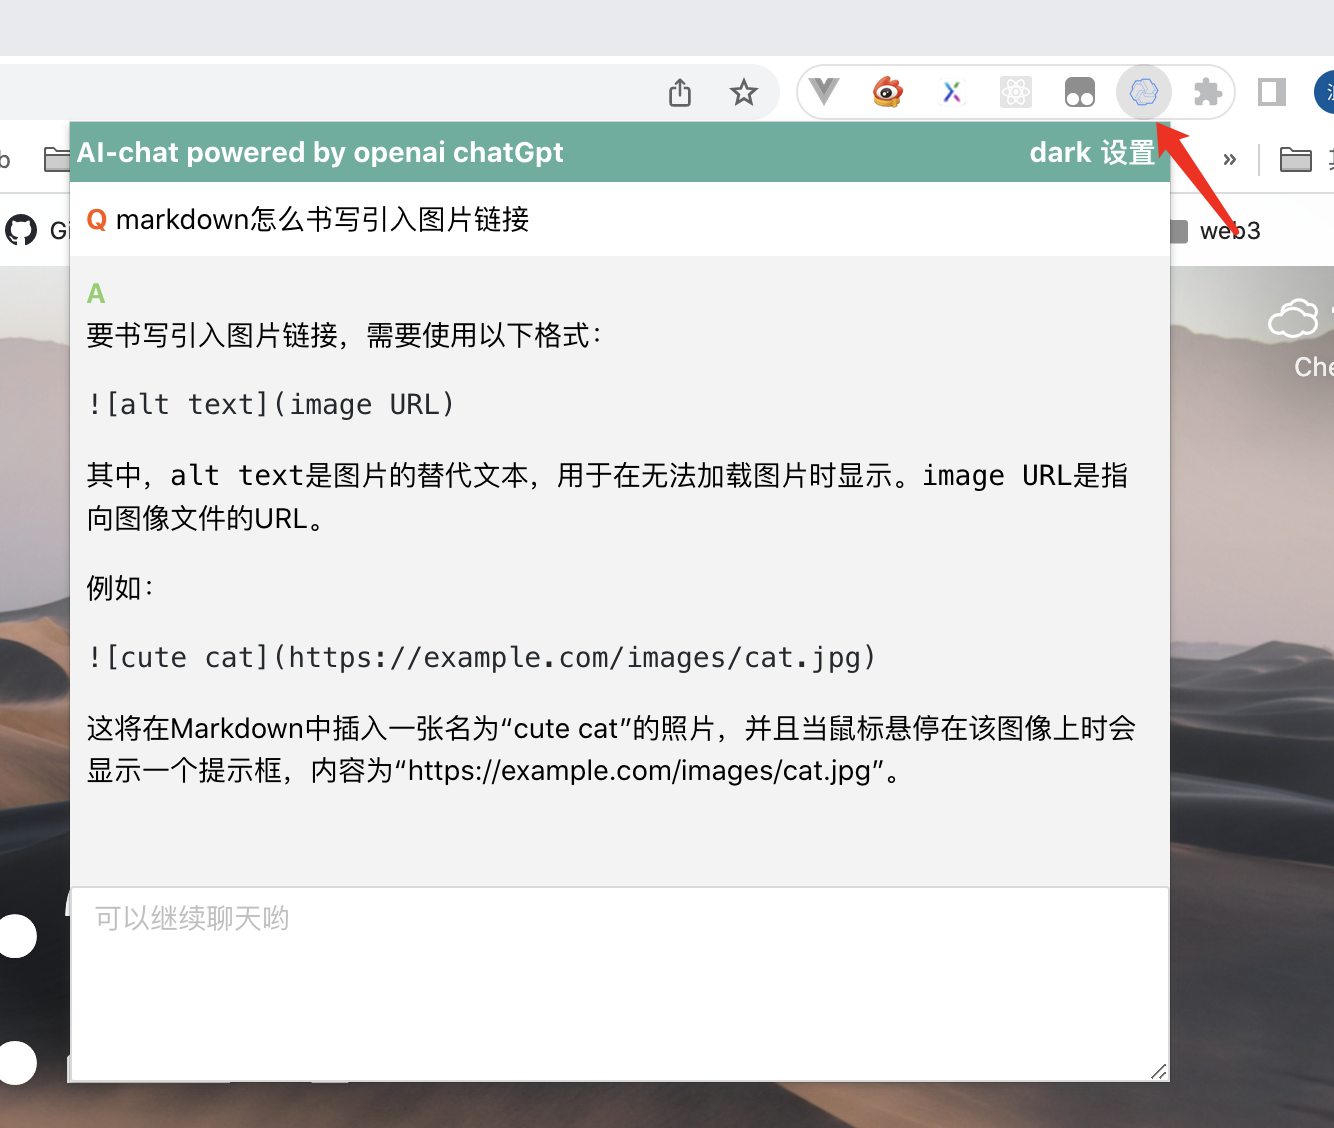Open the React devtools extension icon
Viewport: 1334px width, 1128px height.
click(x=1016, y=92)
